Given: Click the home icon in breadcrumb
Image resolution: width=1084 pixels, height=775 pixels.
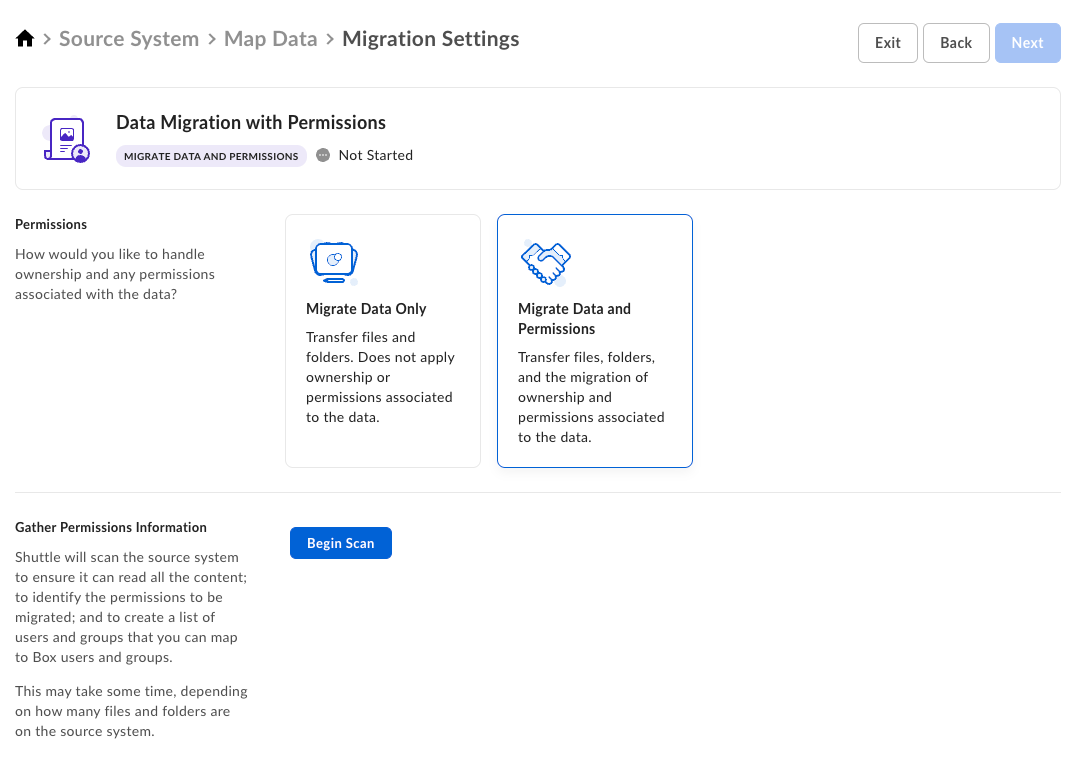Looking at the screenshot, I should point(25,39).
